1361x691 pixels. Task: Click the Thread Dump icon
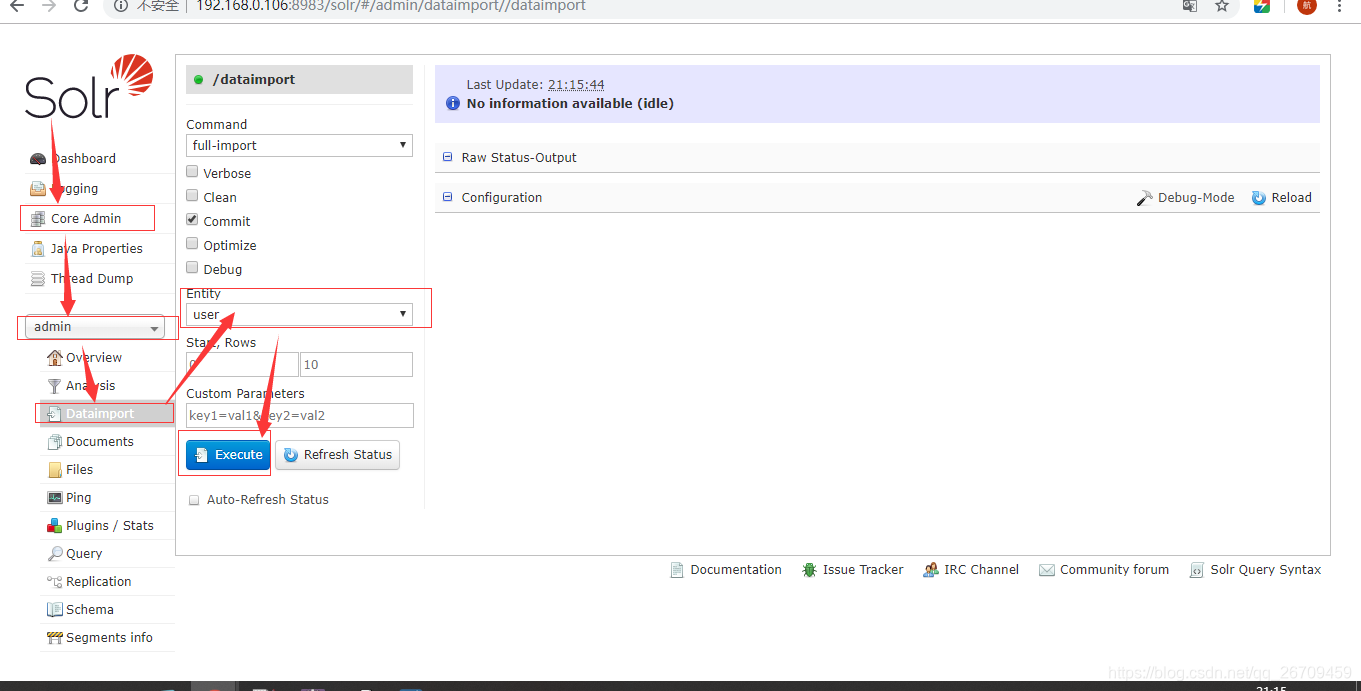38,279
